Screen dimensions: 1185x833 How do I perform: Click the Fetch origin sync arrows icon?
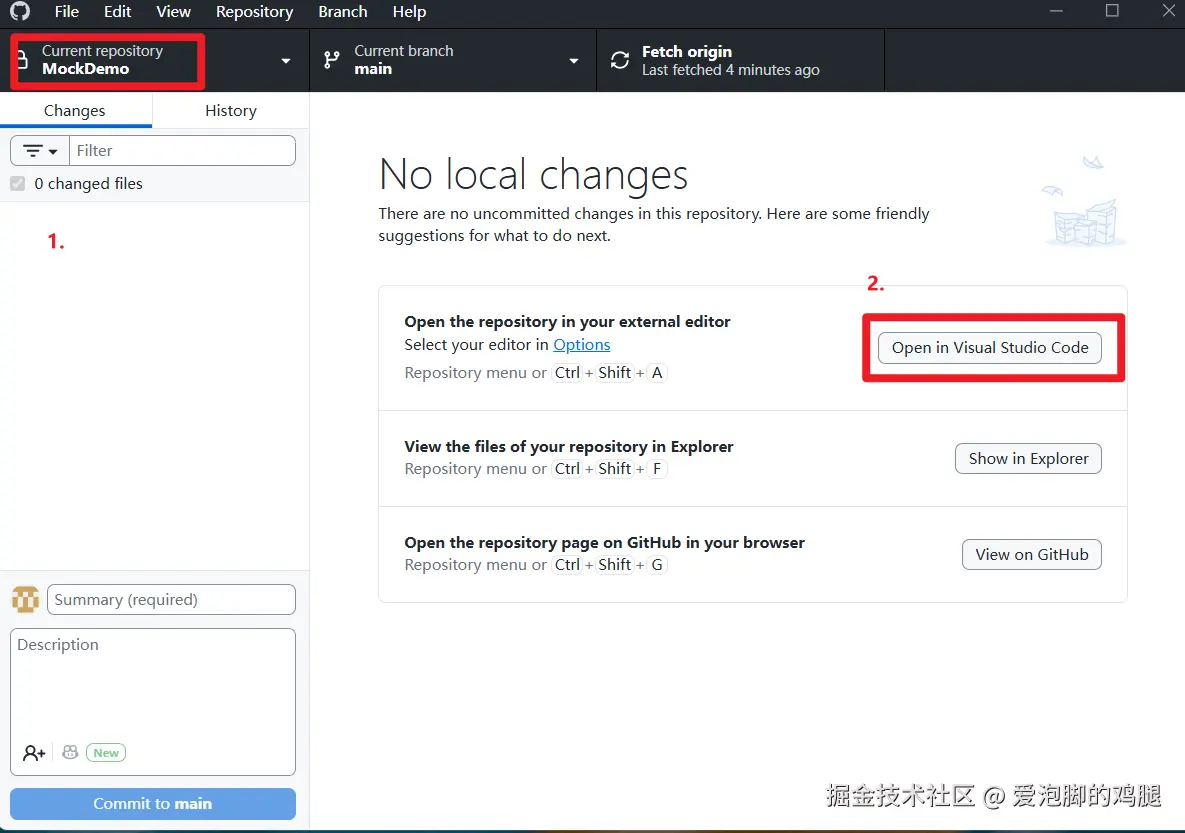tap(620, 60)
